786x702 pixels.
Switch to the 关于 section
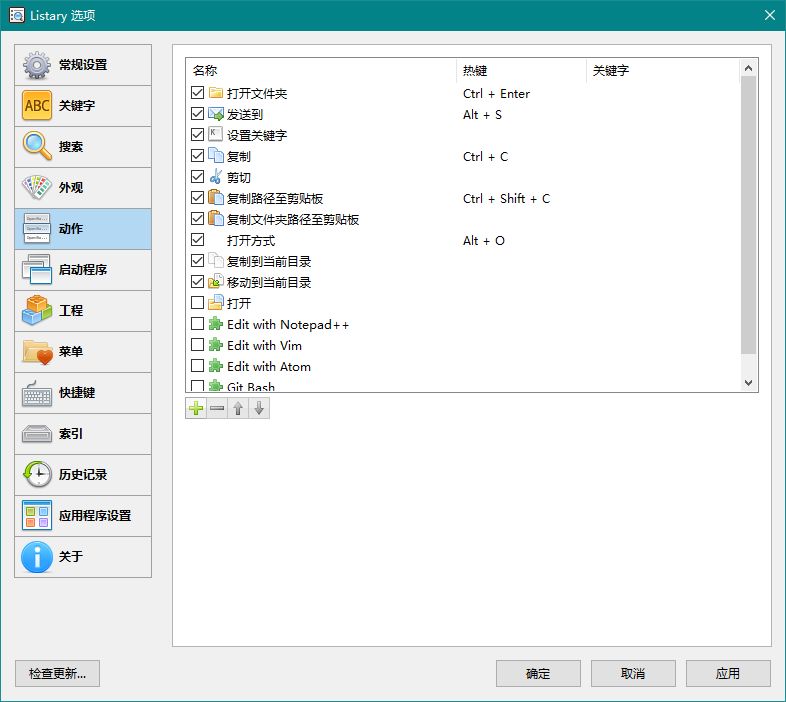coord(83,557)
